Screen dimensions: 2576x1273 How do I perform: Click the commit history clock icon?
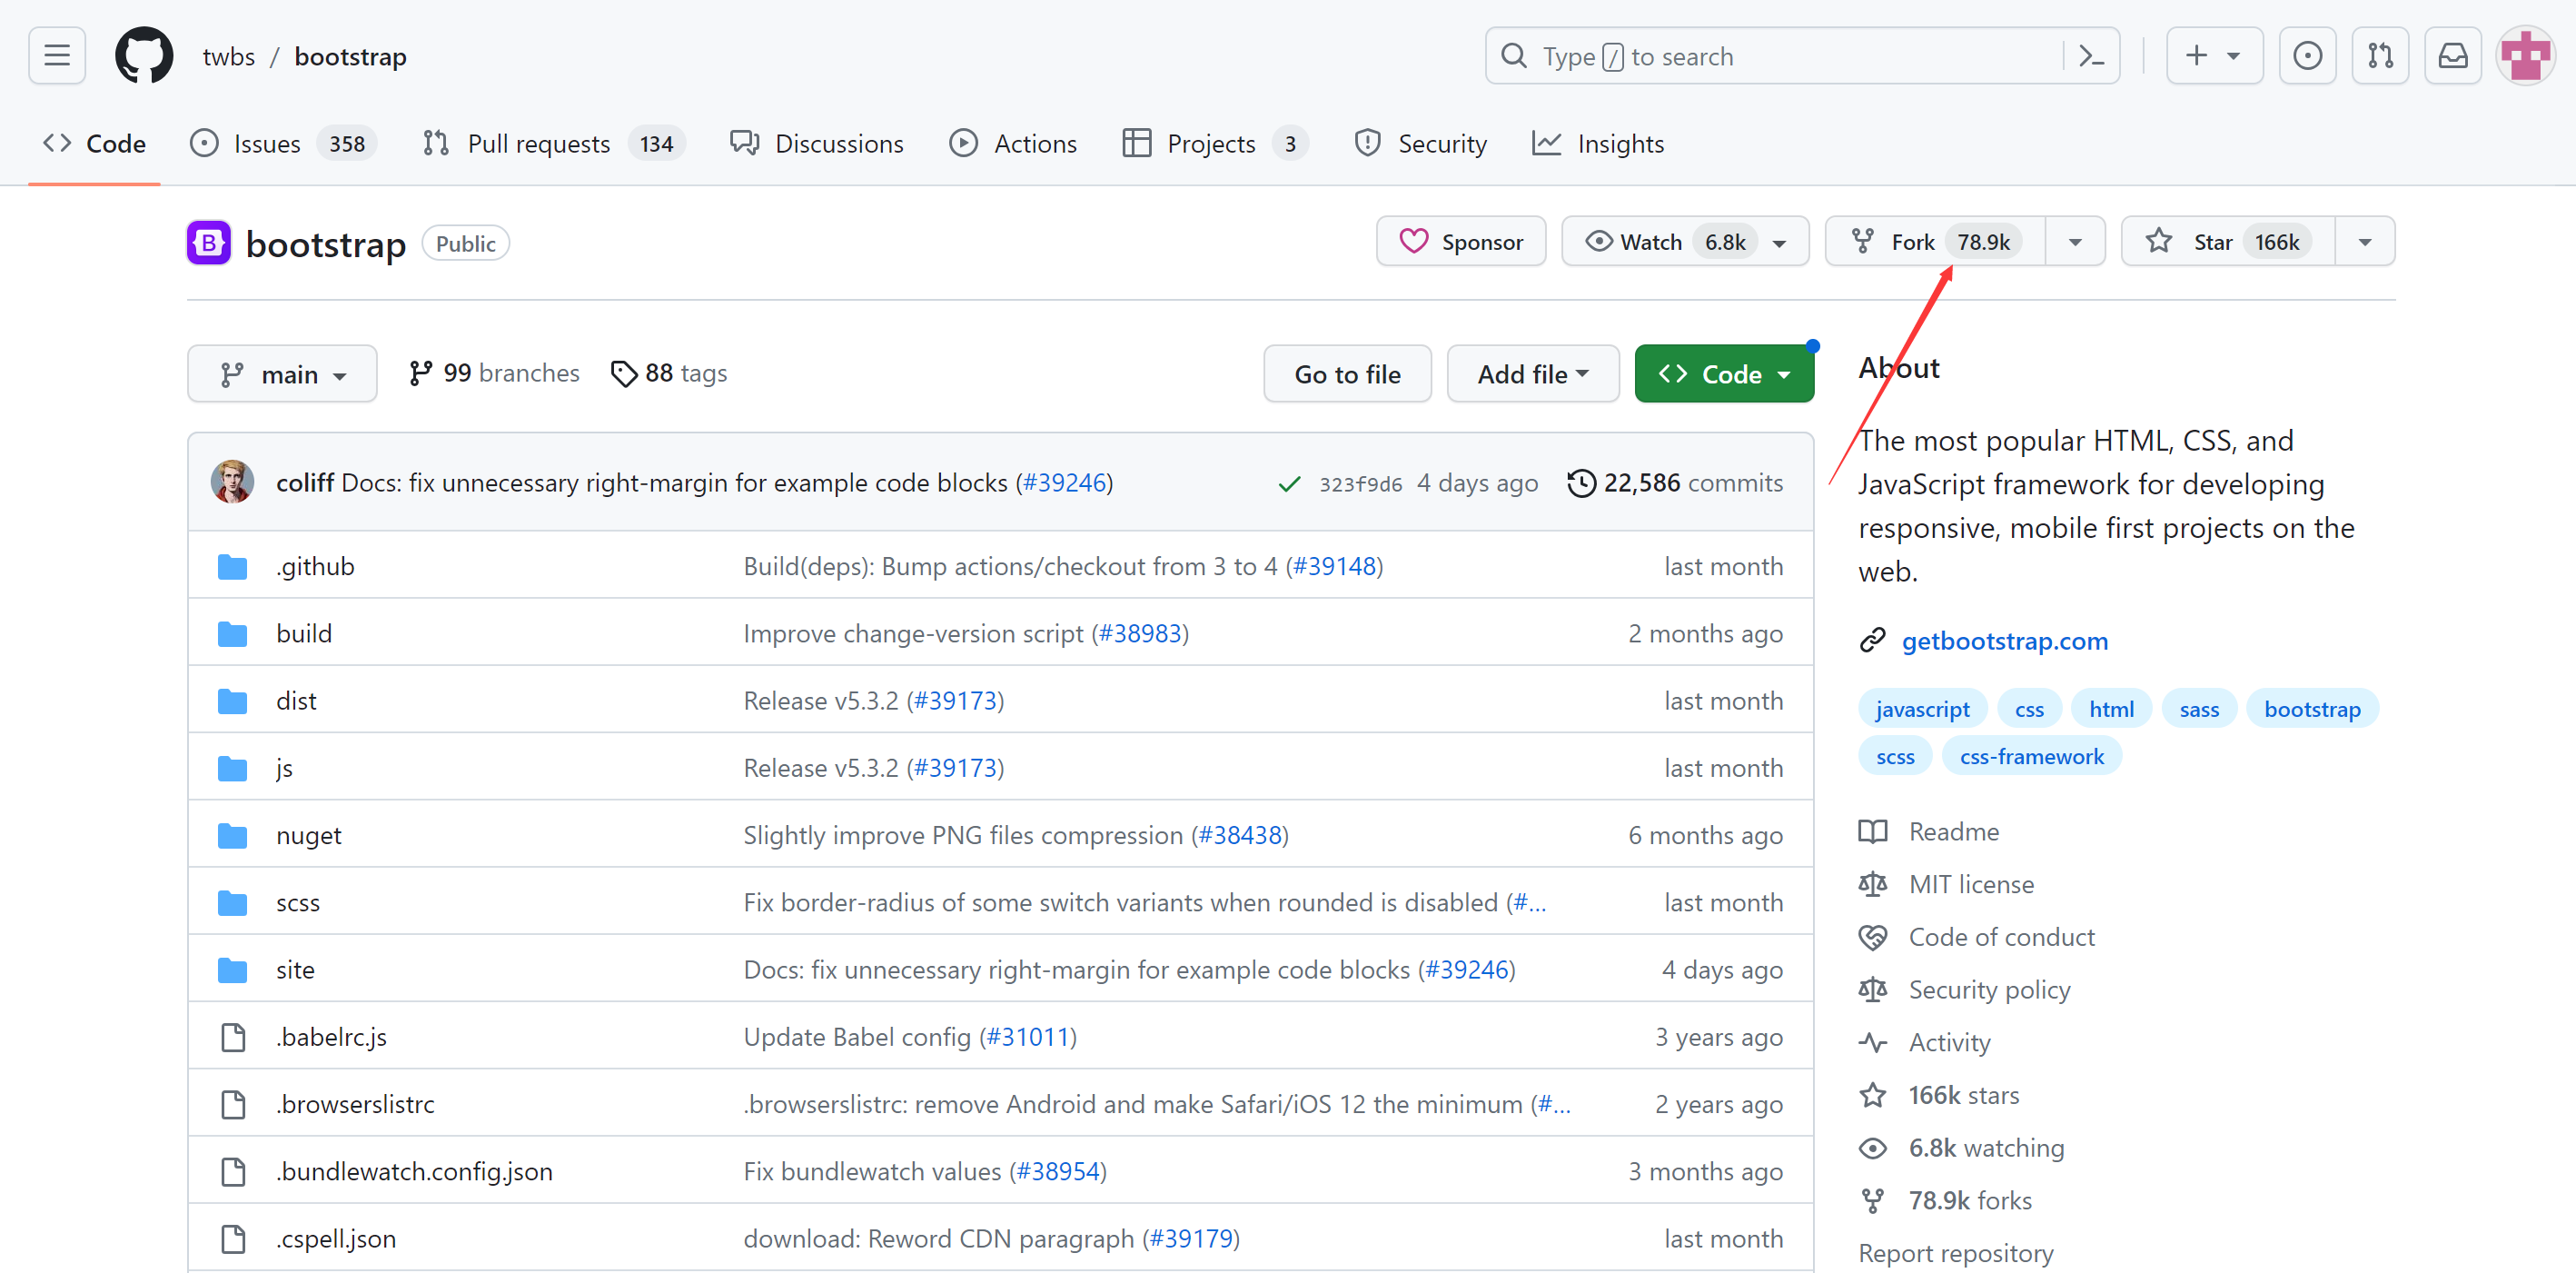click(1581, 483)
